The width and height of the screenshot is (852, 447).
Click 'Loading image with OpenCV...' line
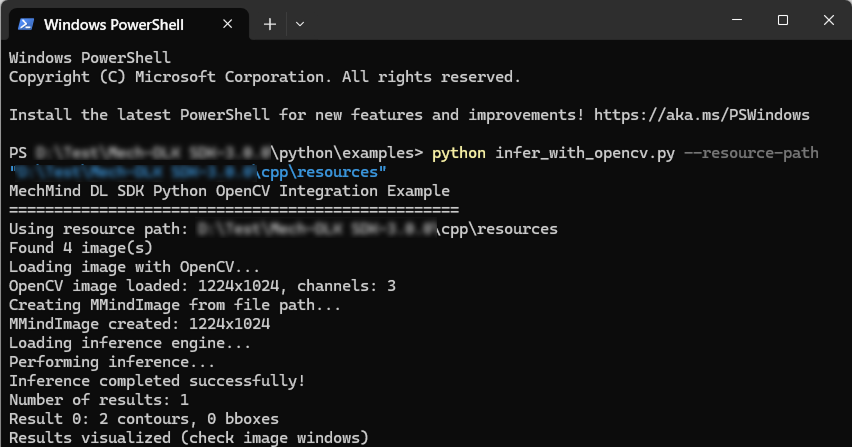click(134, 267)
